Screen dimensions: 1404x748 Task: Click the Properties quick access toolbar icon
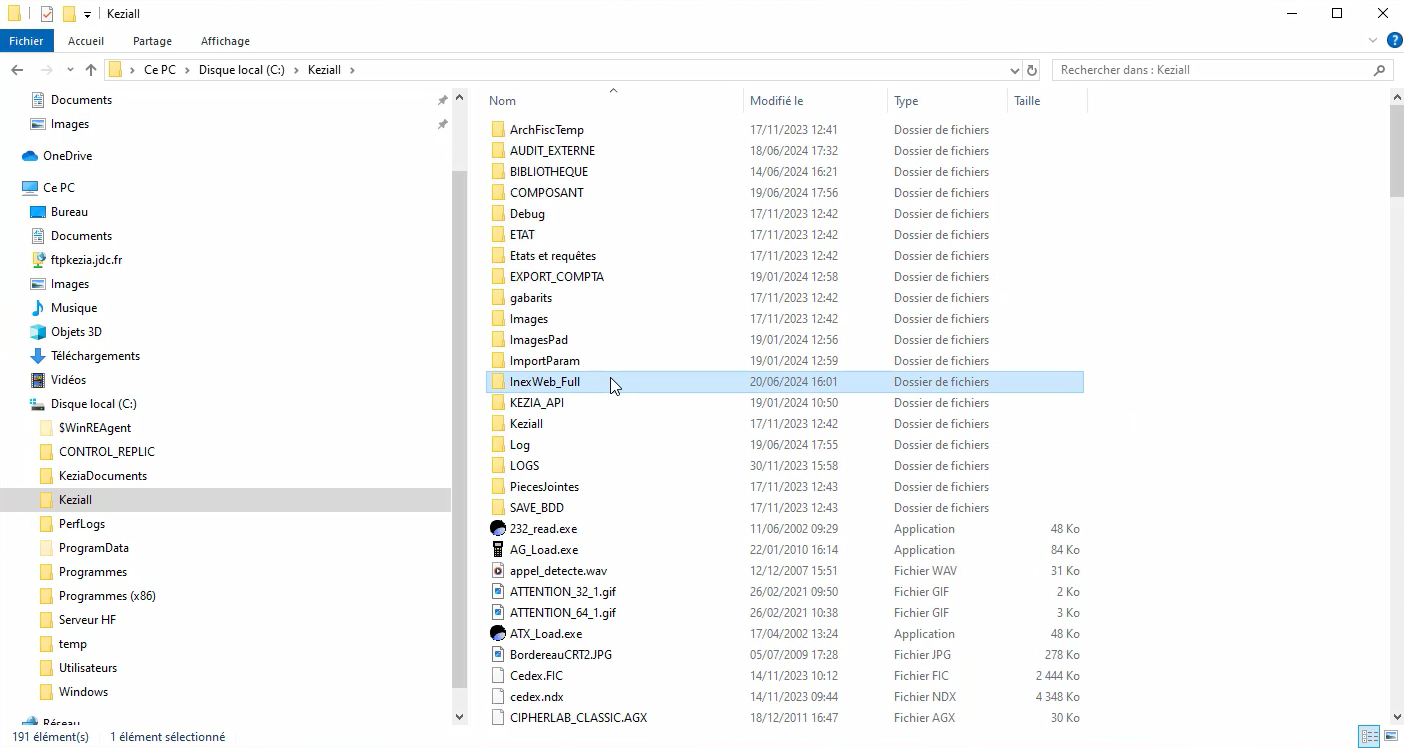[x=47, y=14]
